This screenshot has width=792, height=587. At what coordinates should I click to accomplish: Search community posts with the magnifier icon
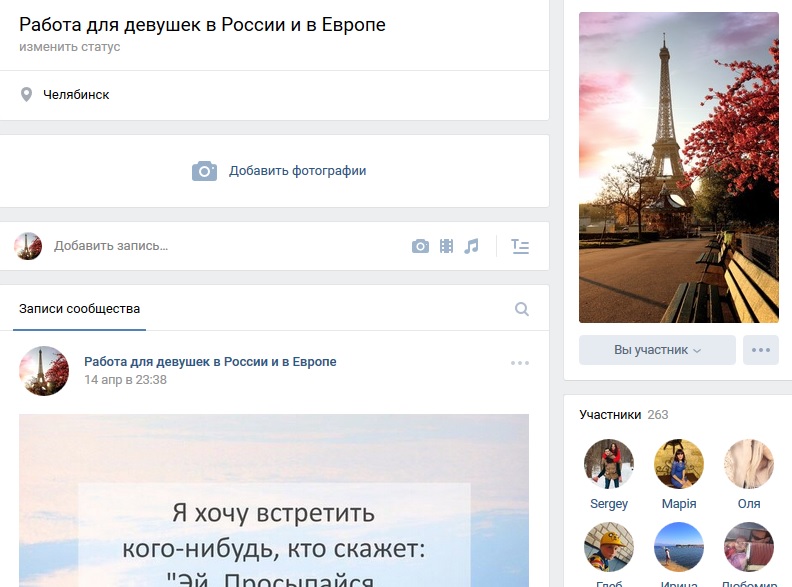(x=522, y=309)
